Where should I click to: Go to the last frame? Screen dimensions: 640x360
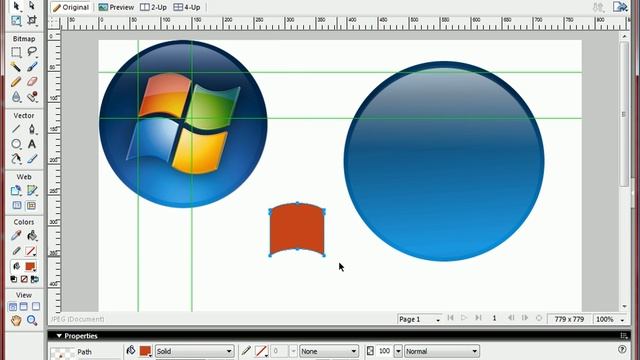coord(478,318)
